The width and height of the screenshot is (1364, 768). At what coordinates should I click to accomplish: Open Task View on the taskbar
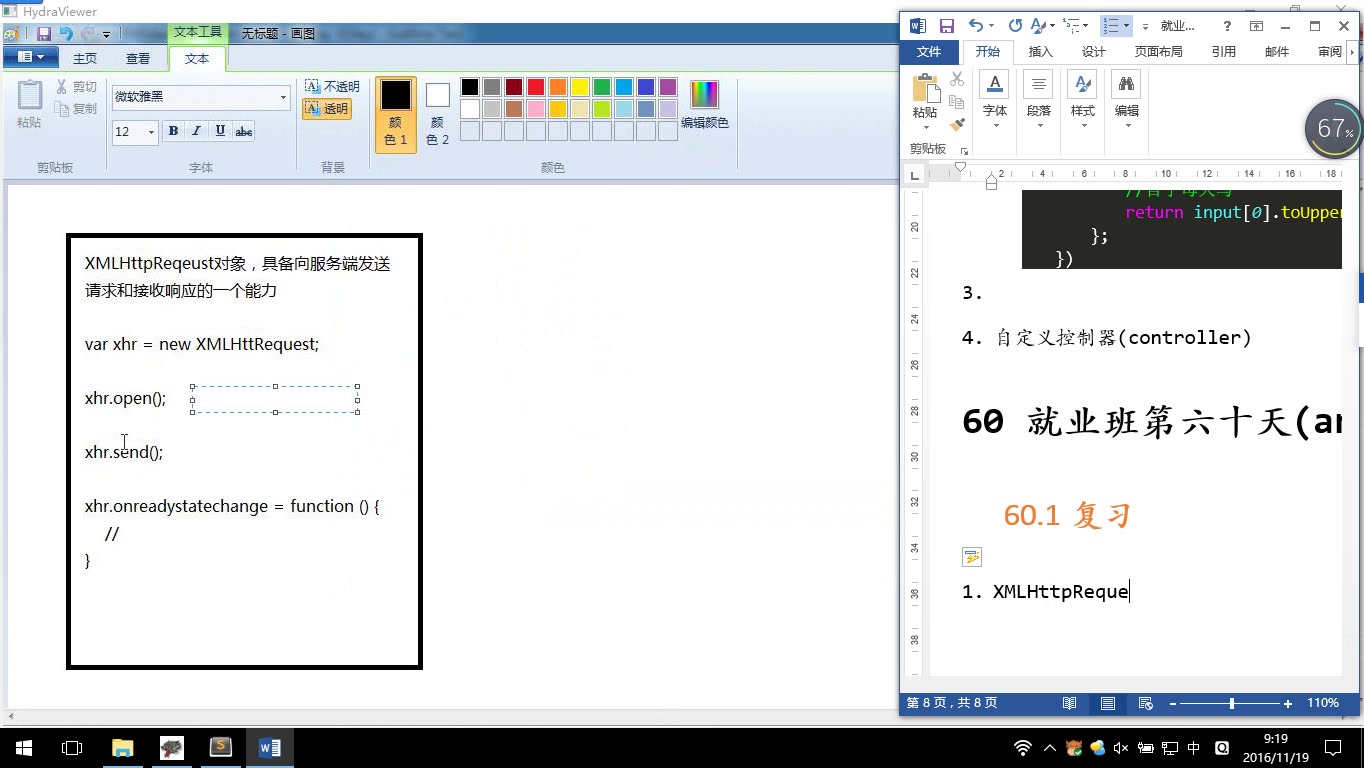click(x=71, y=747)
